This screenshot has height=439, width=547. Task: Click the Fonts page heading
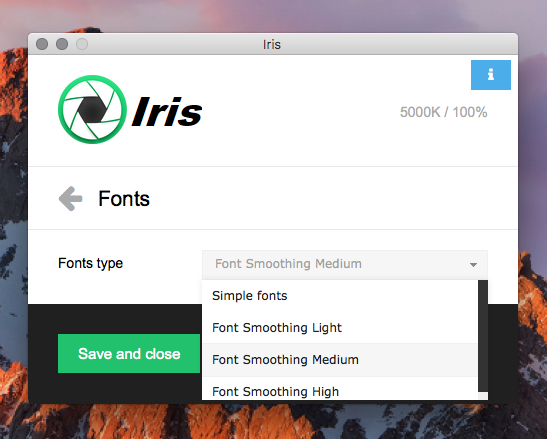point(124,199)
